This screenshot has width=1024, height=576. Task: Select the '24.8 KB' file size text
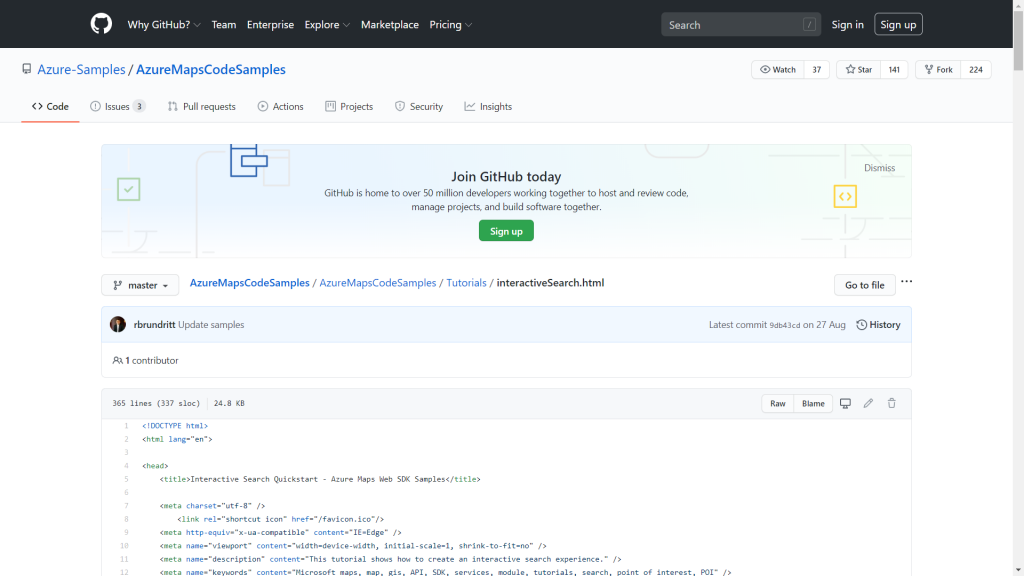(229, 404)
